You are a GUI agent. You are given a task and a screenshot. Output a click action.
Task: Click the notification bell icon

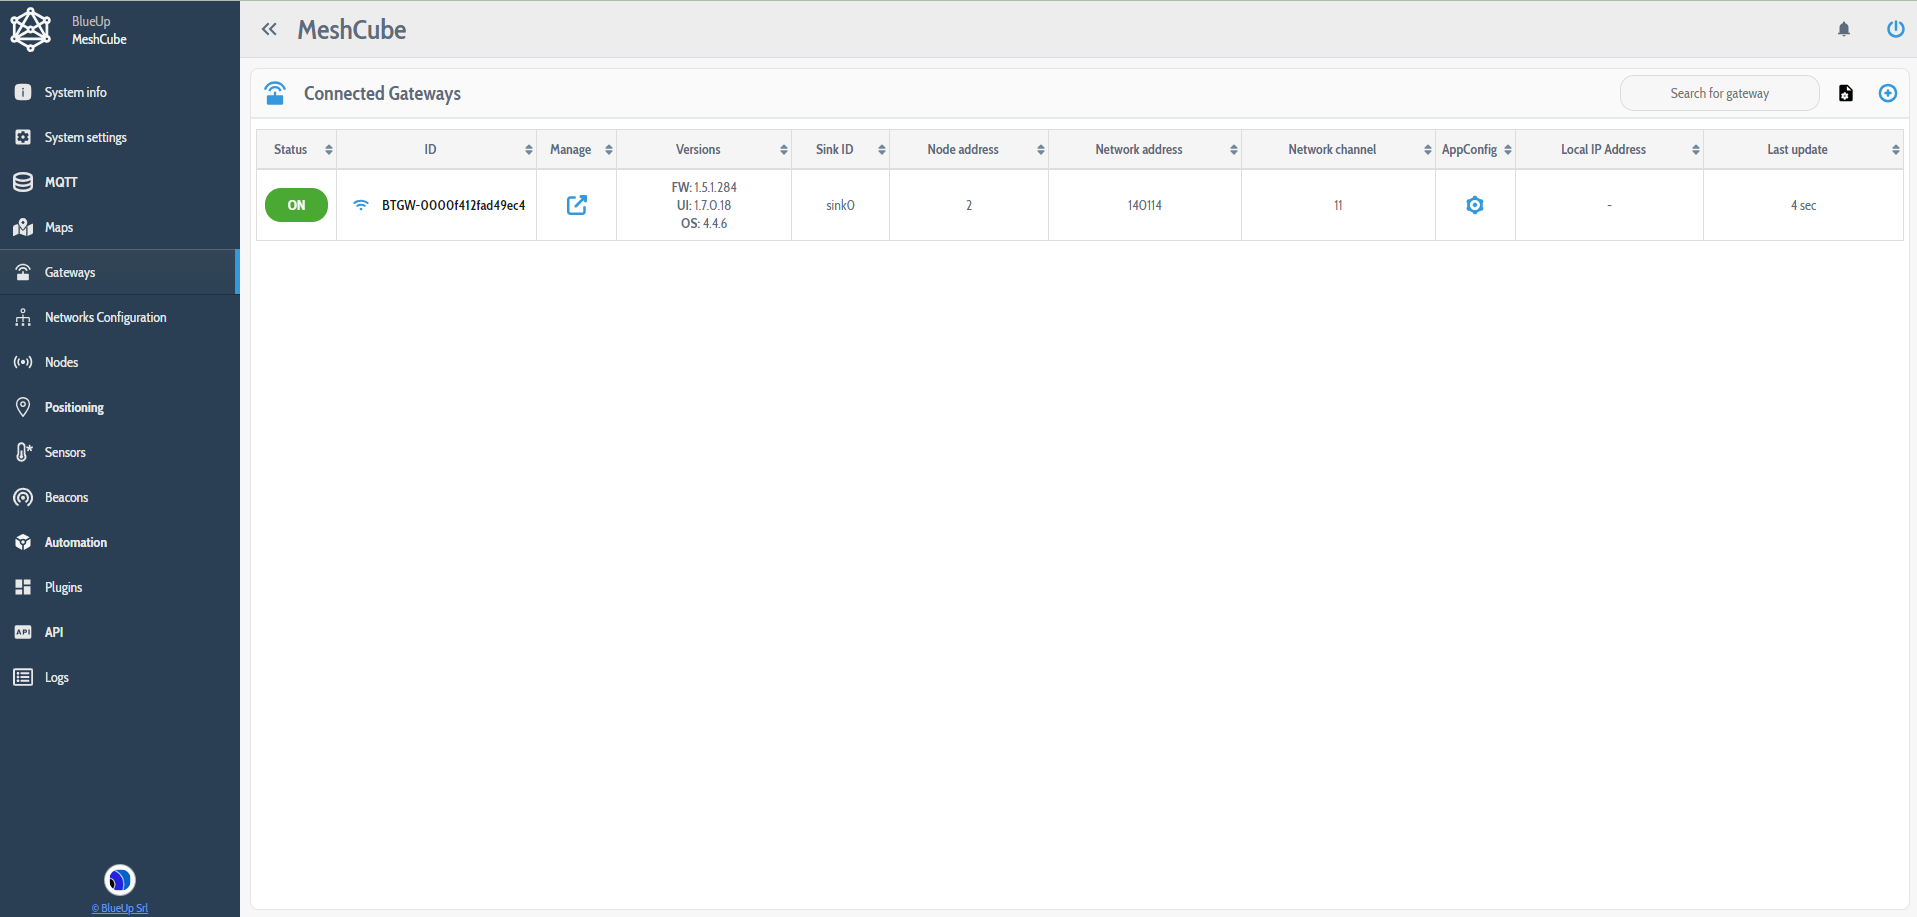click(x=1844, y=29)
